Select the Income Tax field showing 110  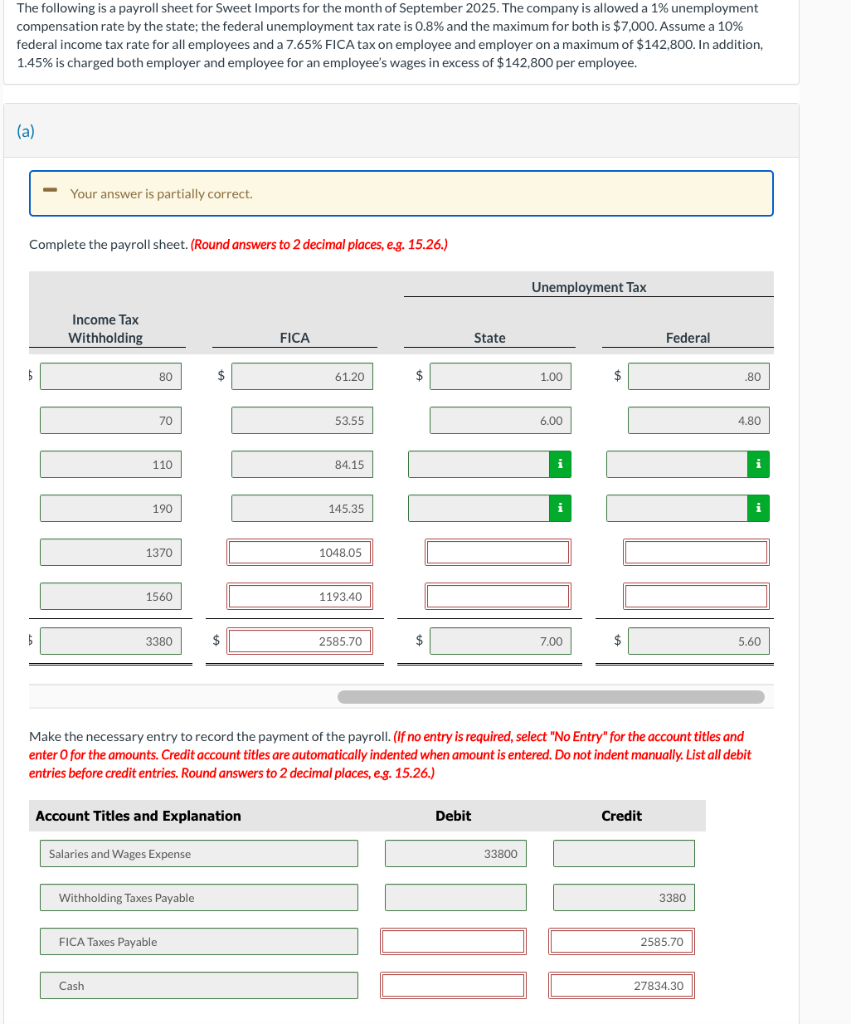pyautogui.click(x=110, y=464)
